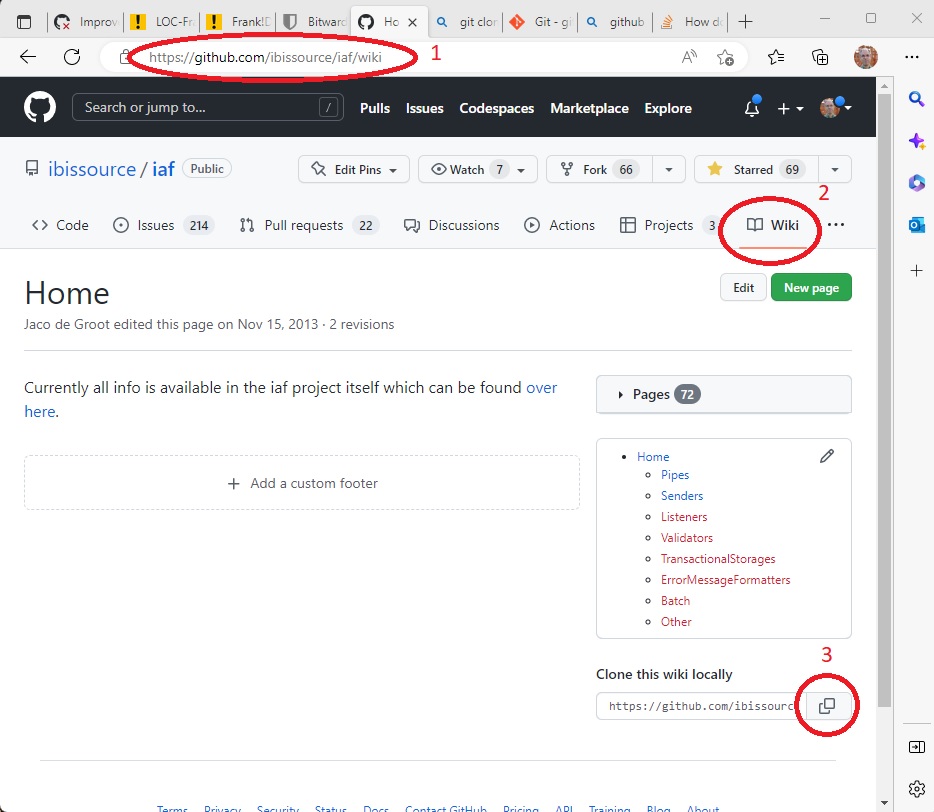The image size is (934, 812).
Task: Toggle the Starred button
Action: click(756, 170)
